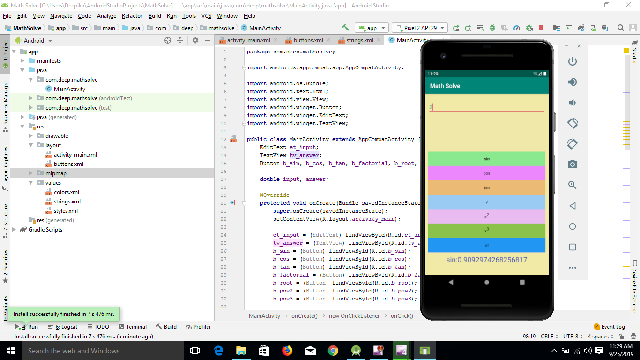The height and width of the screenshot is (360, 640).
Task: Open Chrome from the taskbar
Action: click(x=333, y=351)
